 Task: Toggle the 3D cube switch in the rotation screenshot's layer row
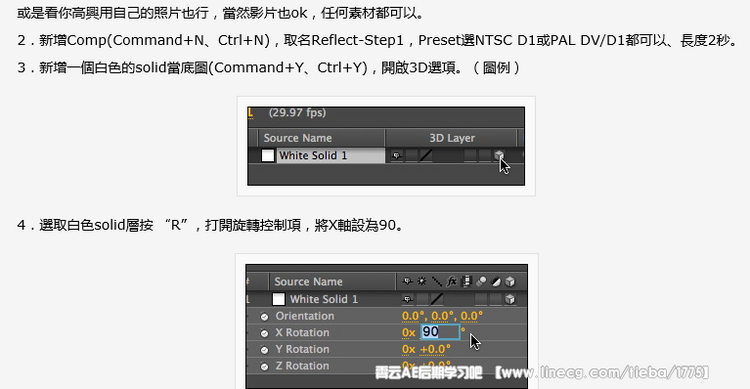click(510, 299)
